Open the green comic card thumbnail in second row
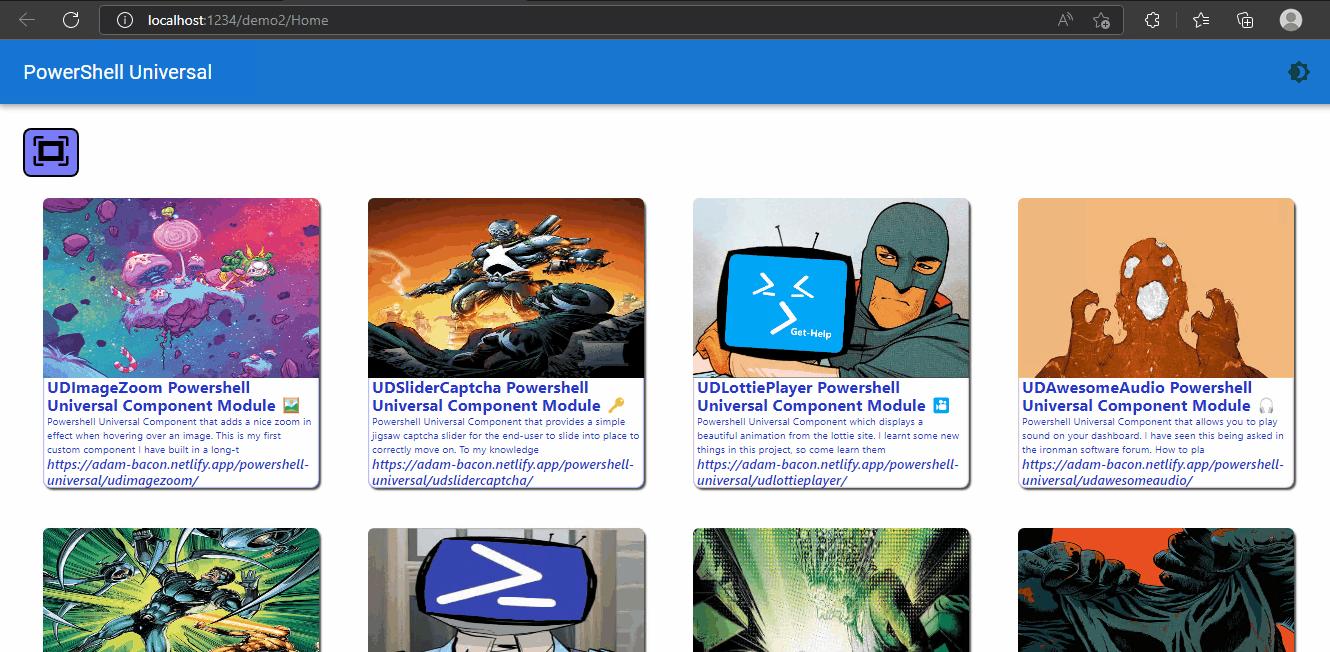 (x=181, y=590)
